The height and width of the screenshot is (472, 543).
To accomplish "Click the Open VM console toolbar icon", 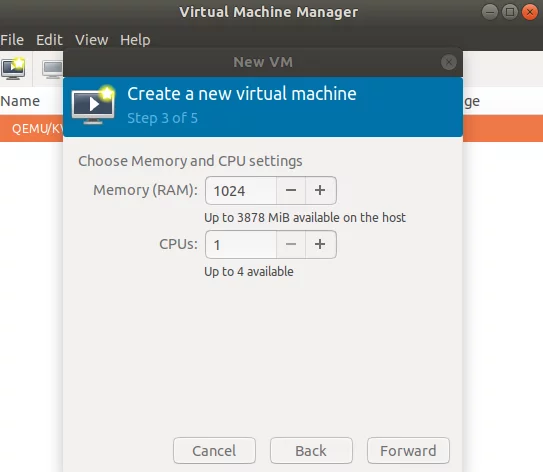I will [52, 69].
